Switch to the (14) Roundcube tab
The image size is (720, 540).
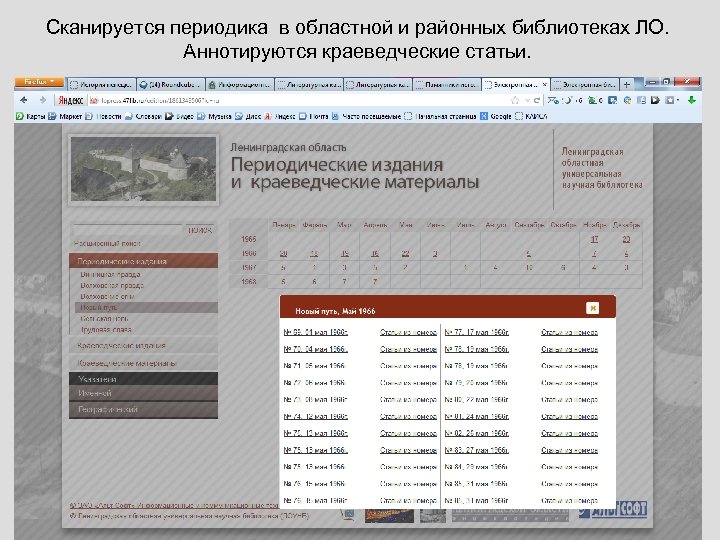click(x=171, y=84)
